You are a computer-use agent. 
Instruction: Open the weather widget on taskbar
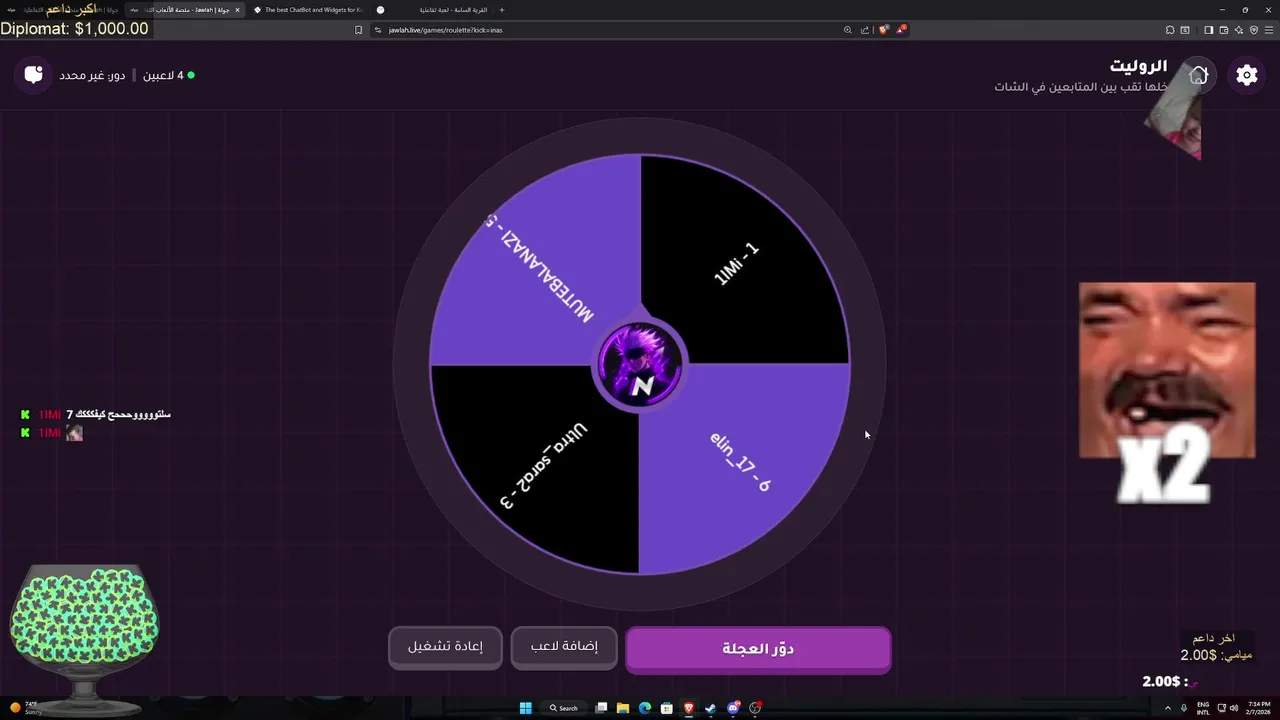click(x=25, y=708)
